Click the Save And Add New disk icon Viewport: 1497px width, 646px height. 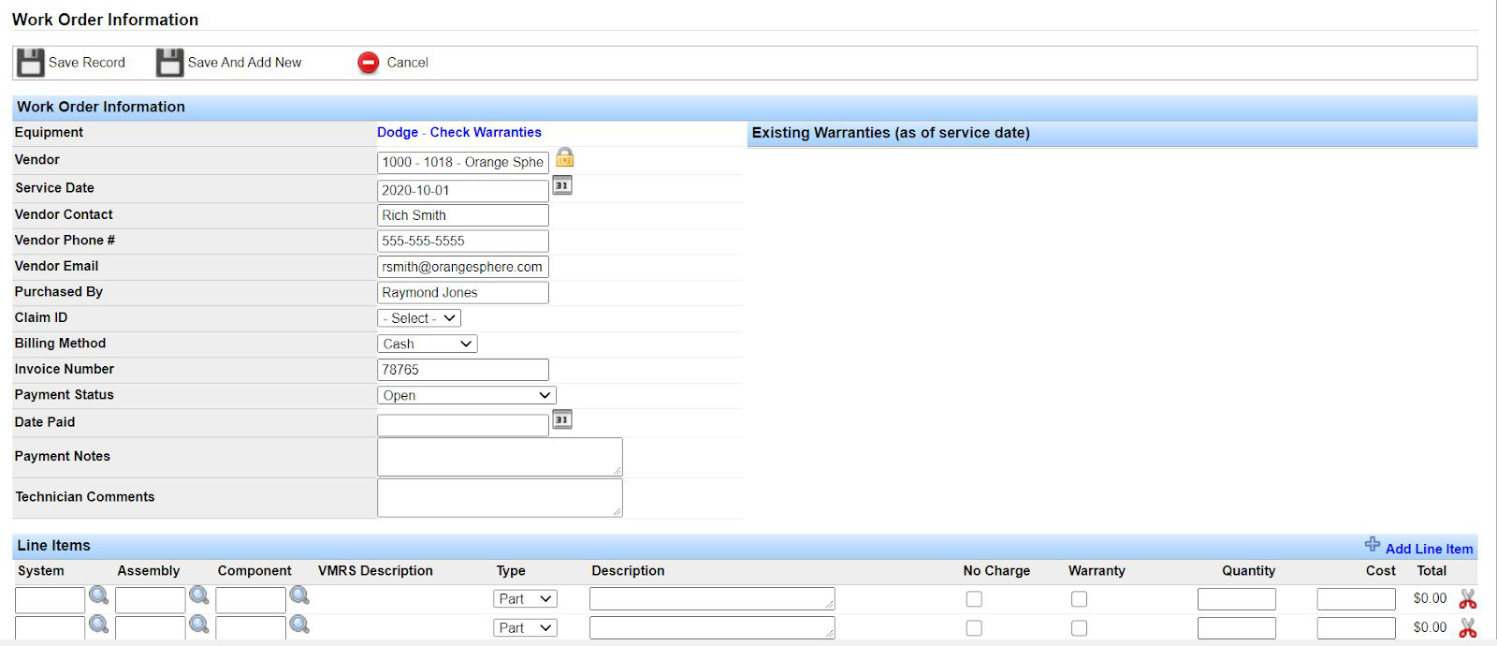[x=170, y=62]
